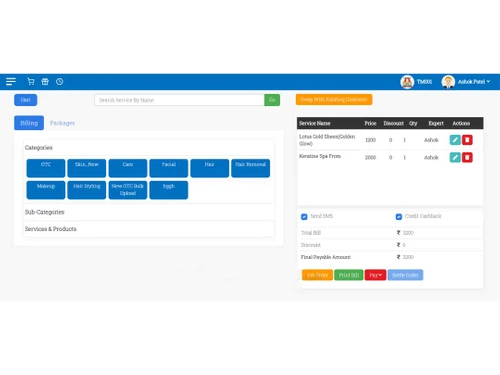Select the Skin_New category
Screen dimensions: 500x375
coord(87,168)
